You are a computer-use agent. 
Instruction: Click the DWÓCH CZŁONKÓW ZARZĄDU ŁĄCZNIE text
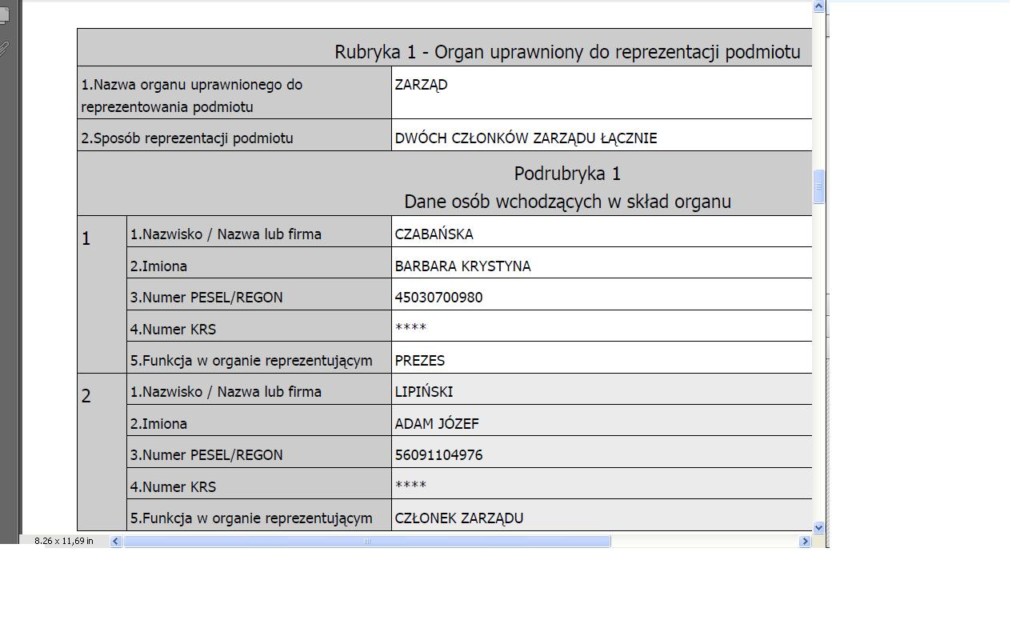pyautogui.click(x=526, y=138)
